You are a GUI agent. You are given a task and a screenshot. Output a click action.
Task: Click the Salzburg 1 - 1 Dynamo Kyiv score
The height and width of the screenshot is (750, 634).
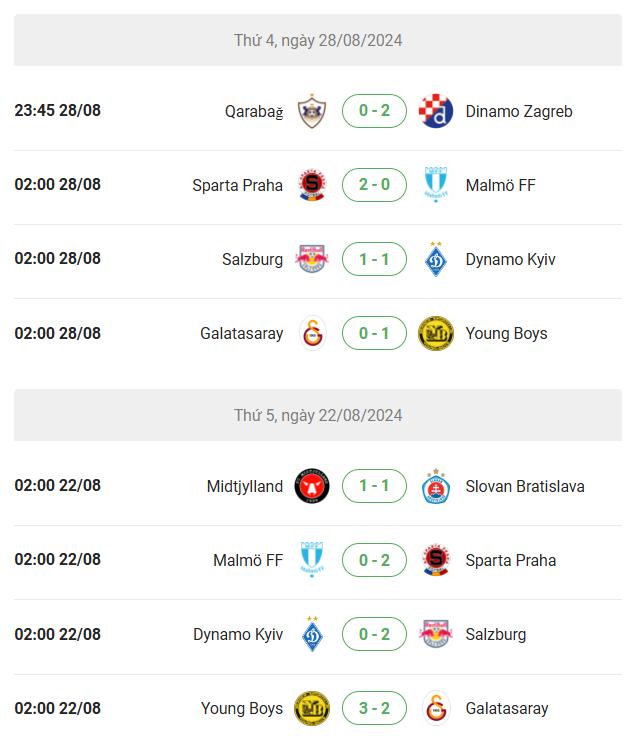tap(374, 259)
